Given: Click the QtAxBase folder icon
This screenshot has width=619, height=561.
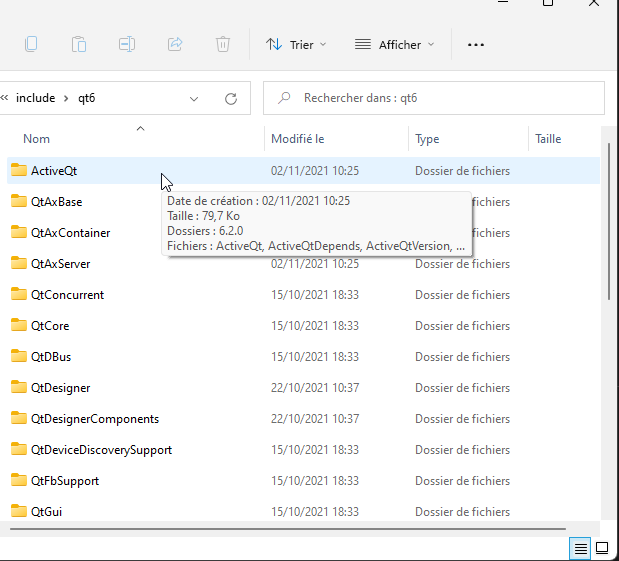Looking at the screenshot, I should click(x=19, y=201).
